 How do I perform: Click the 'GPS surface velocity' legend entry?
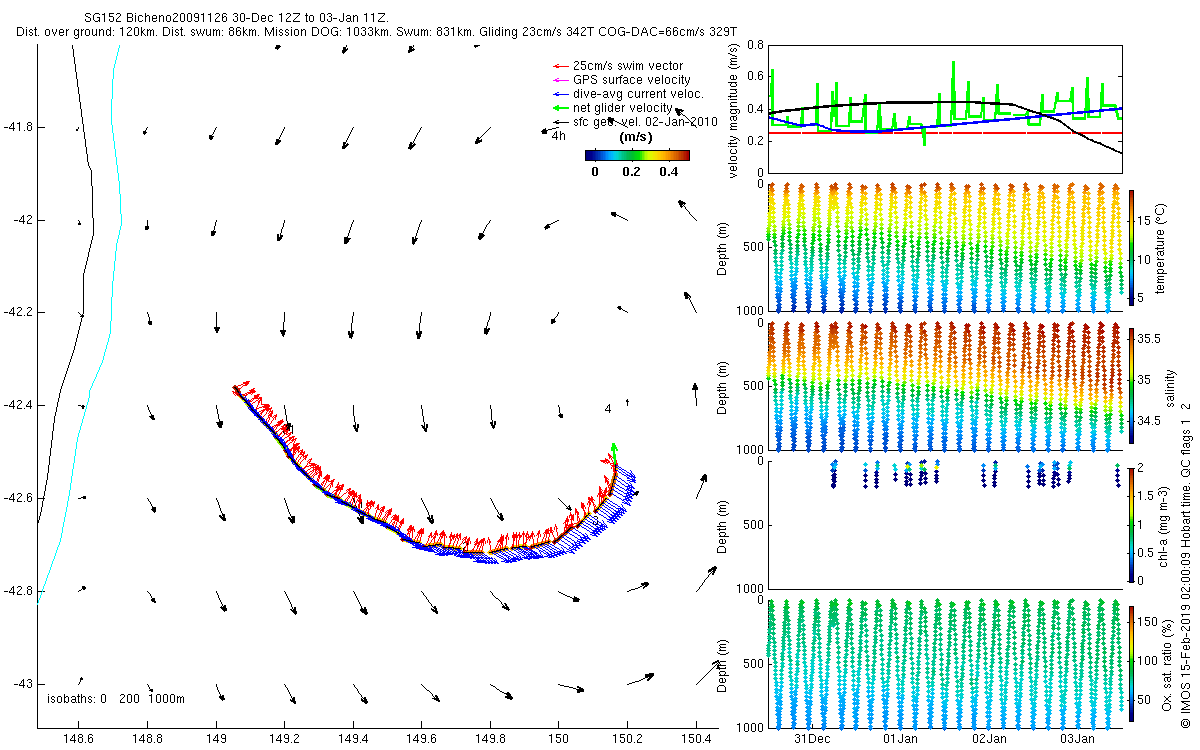click(622, 80)
